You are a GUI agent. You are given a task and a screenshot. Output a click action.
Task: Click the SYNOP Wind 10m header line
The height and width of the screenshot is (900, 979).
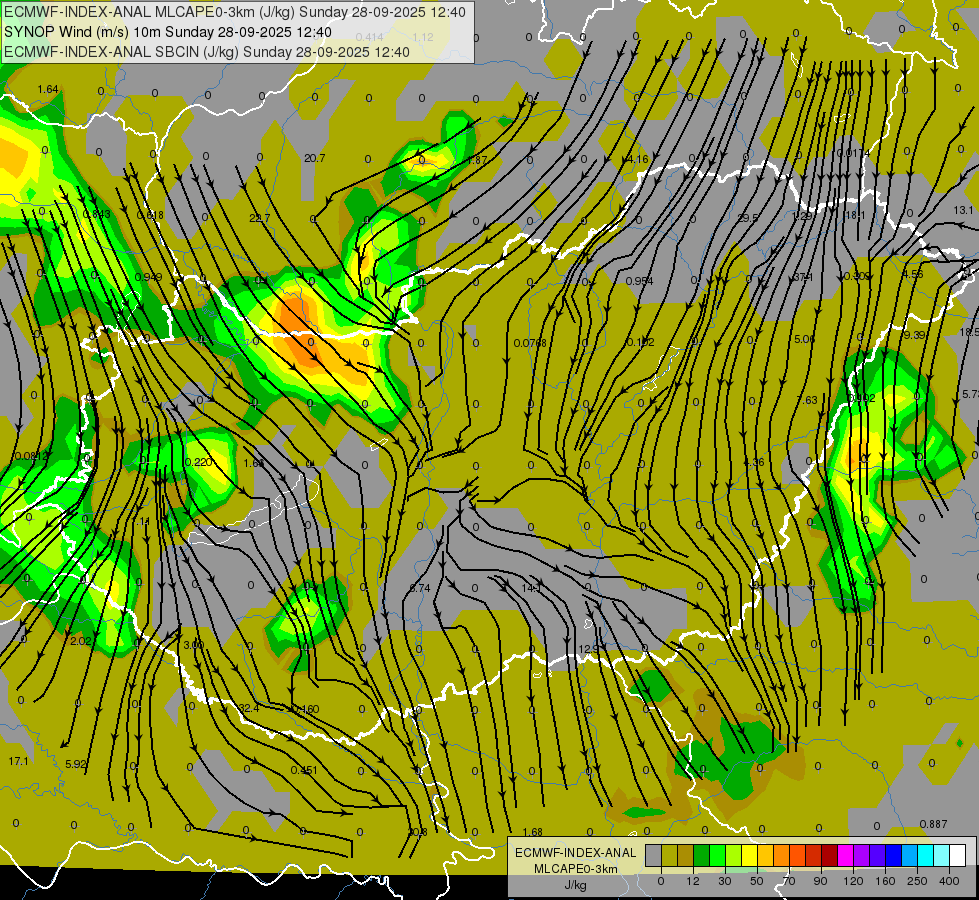click(x=167, y=32)
